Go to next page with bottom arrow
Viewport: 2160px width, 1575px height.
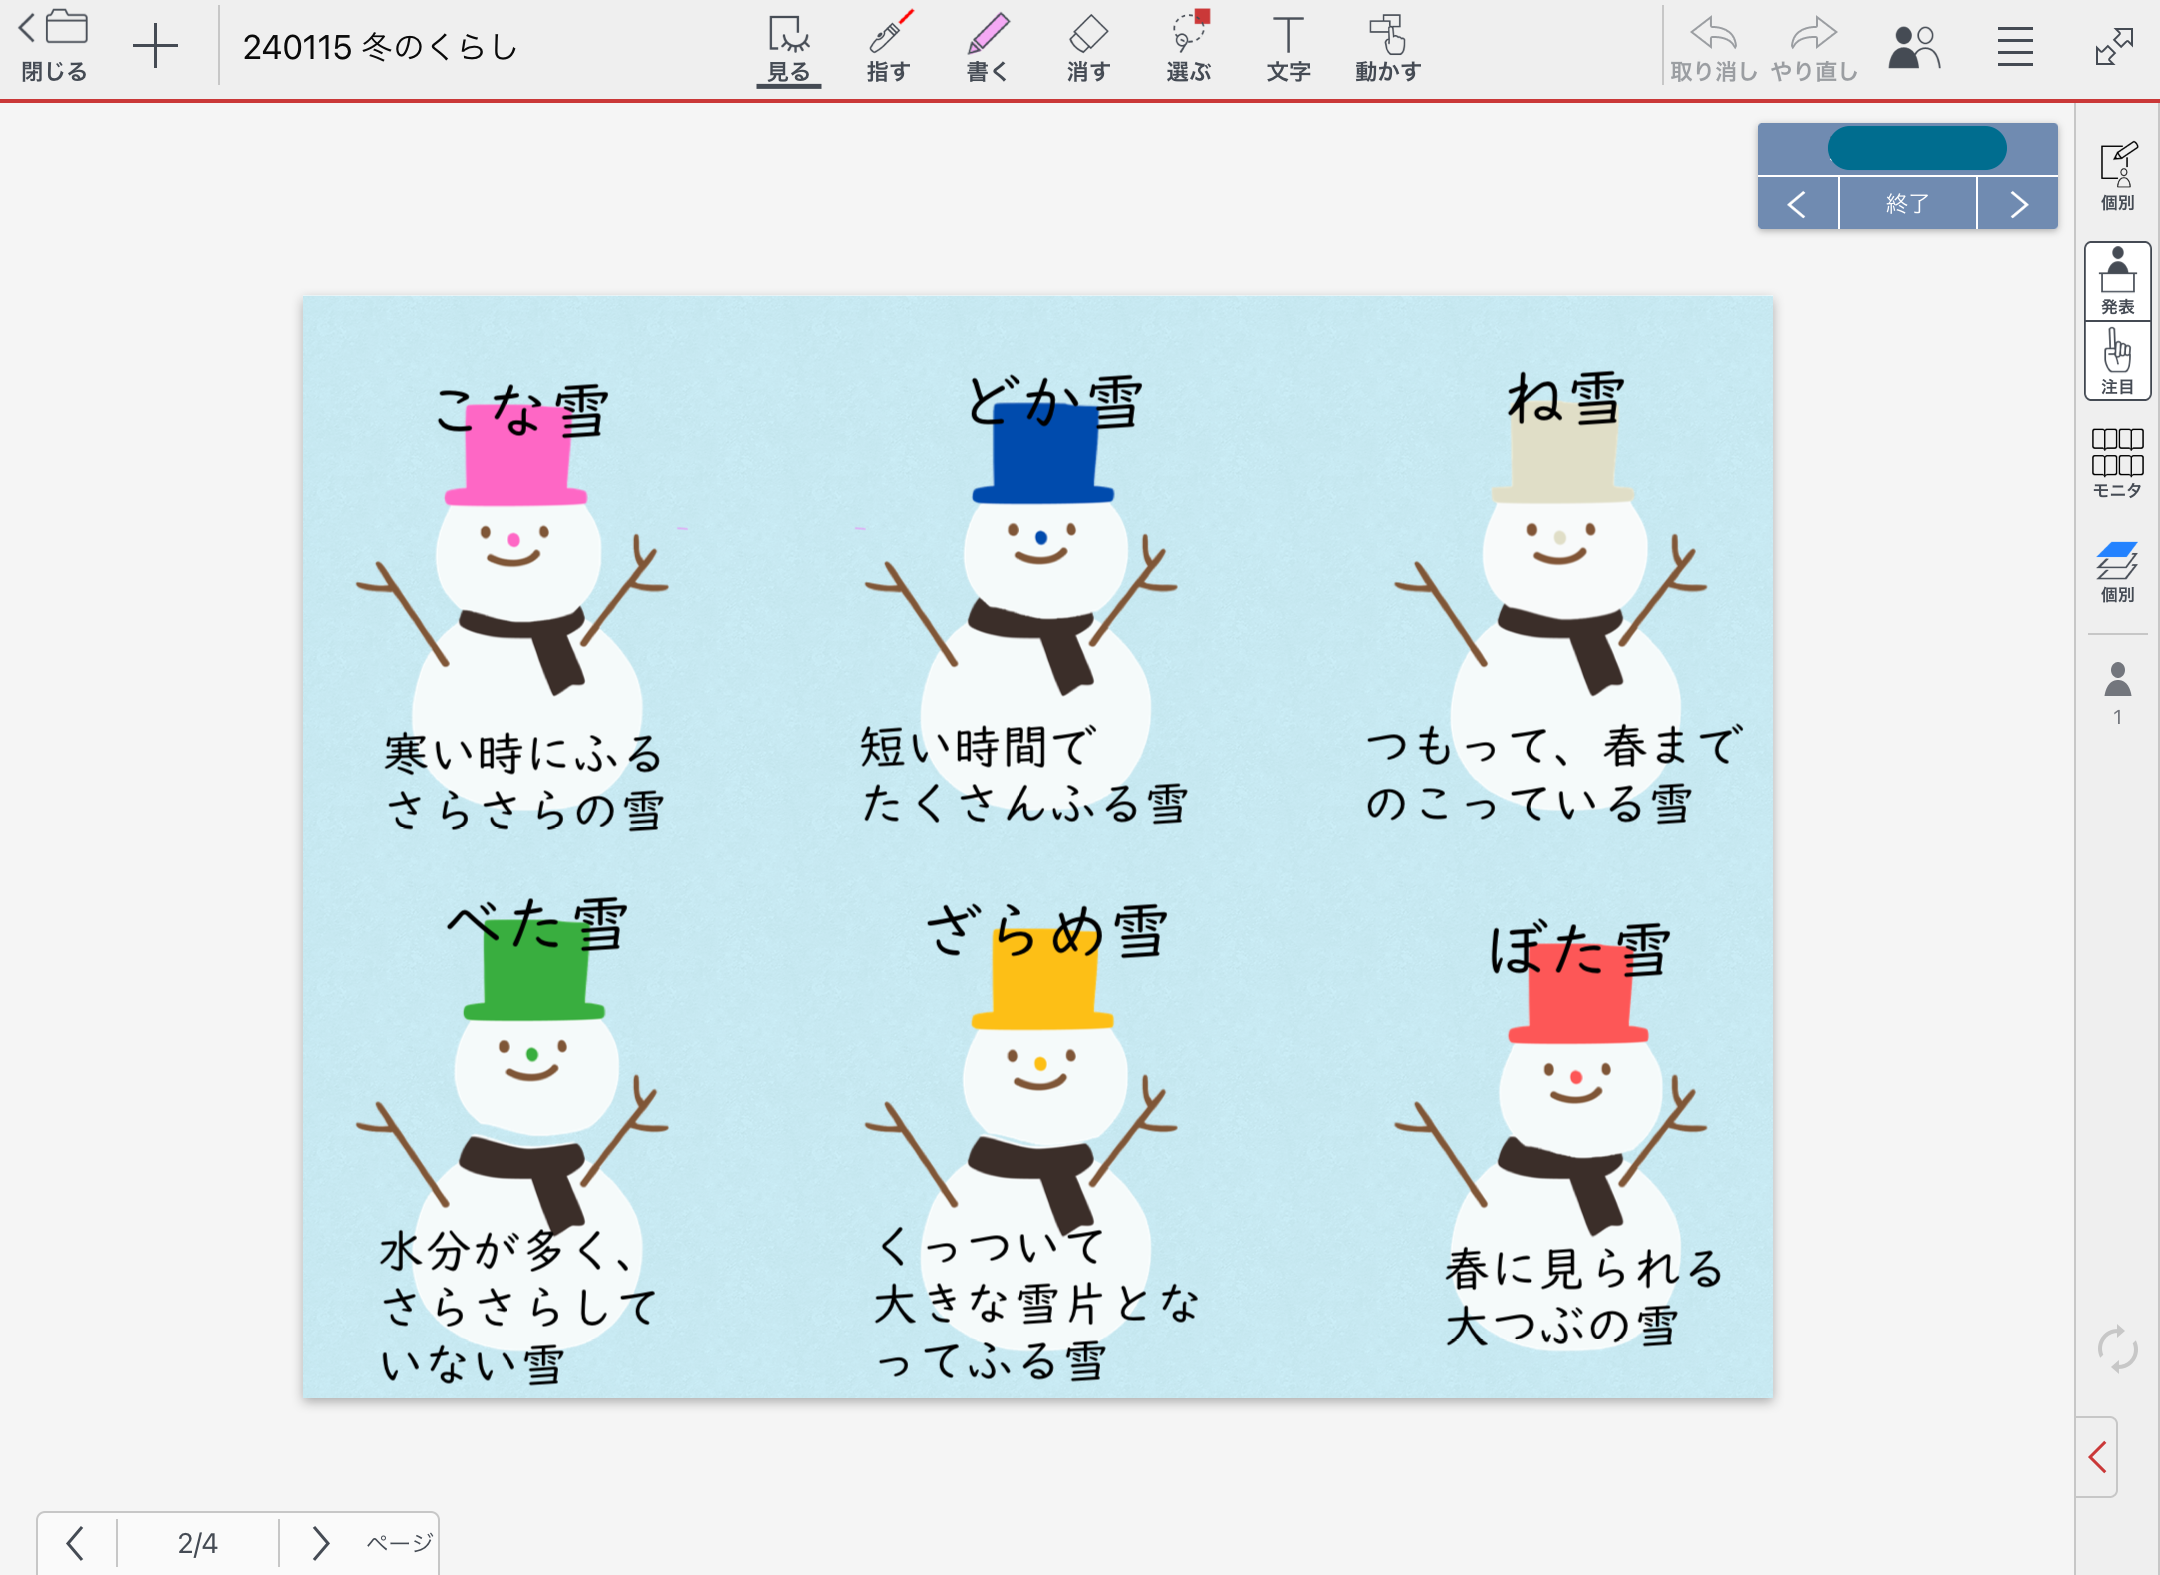pyautogui.click(x=320, y=1543)
